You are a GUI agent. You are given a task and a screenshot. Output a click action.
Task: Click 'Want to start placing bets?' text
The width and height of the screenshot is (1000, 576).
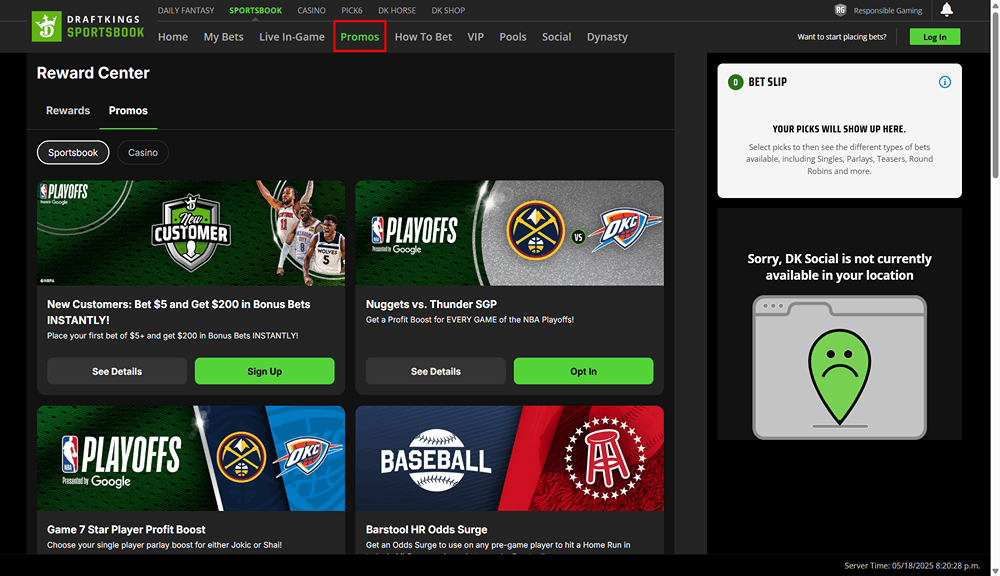point(842,37)
